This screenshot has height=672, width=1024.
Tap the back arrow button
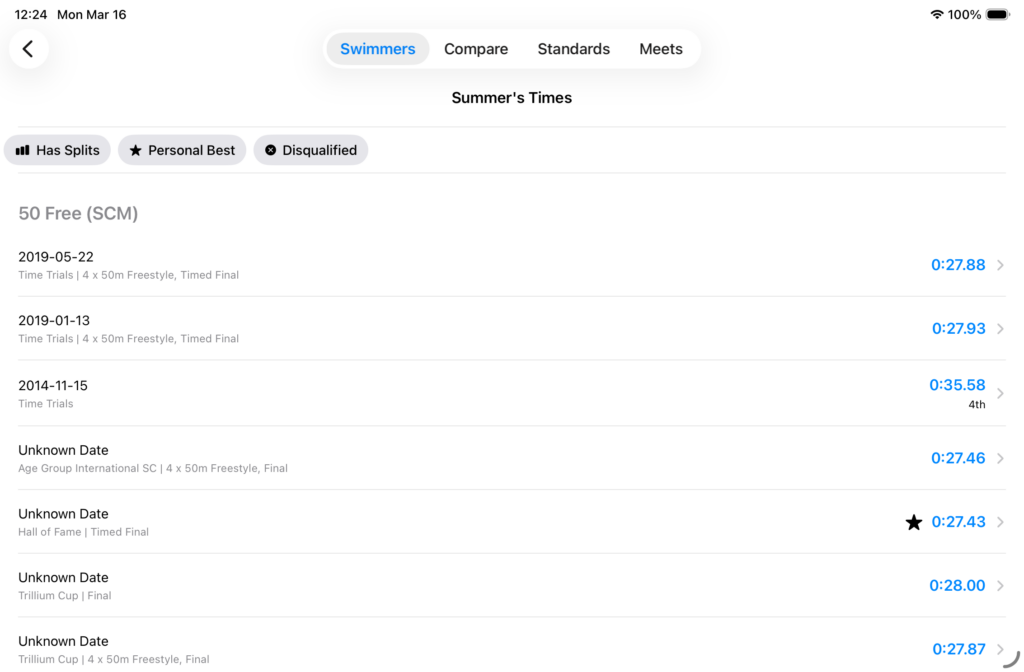[28, 49]
